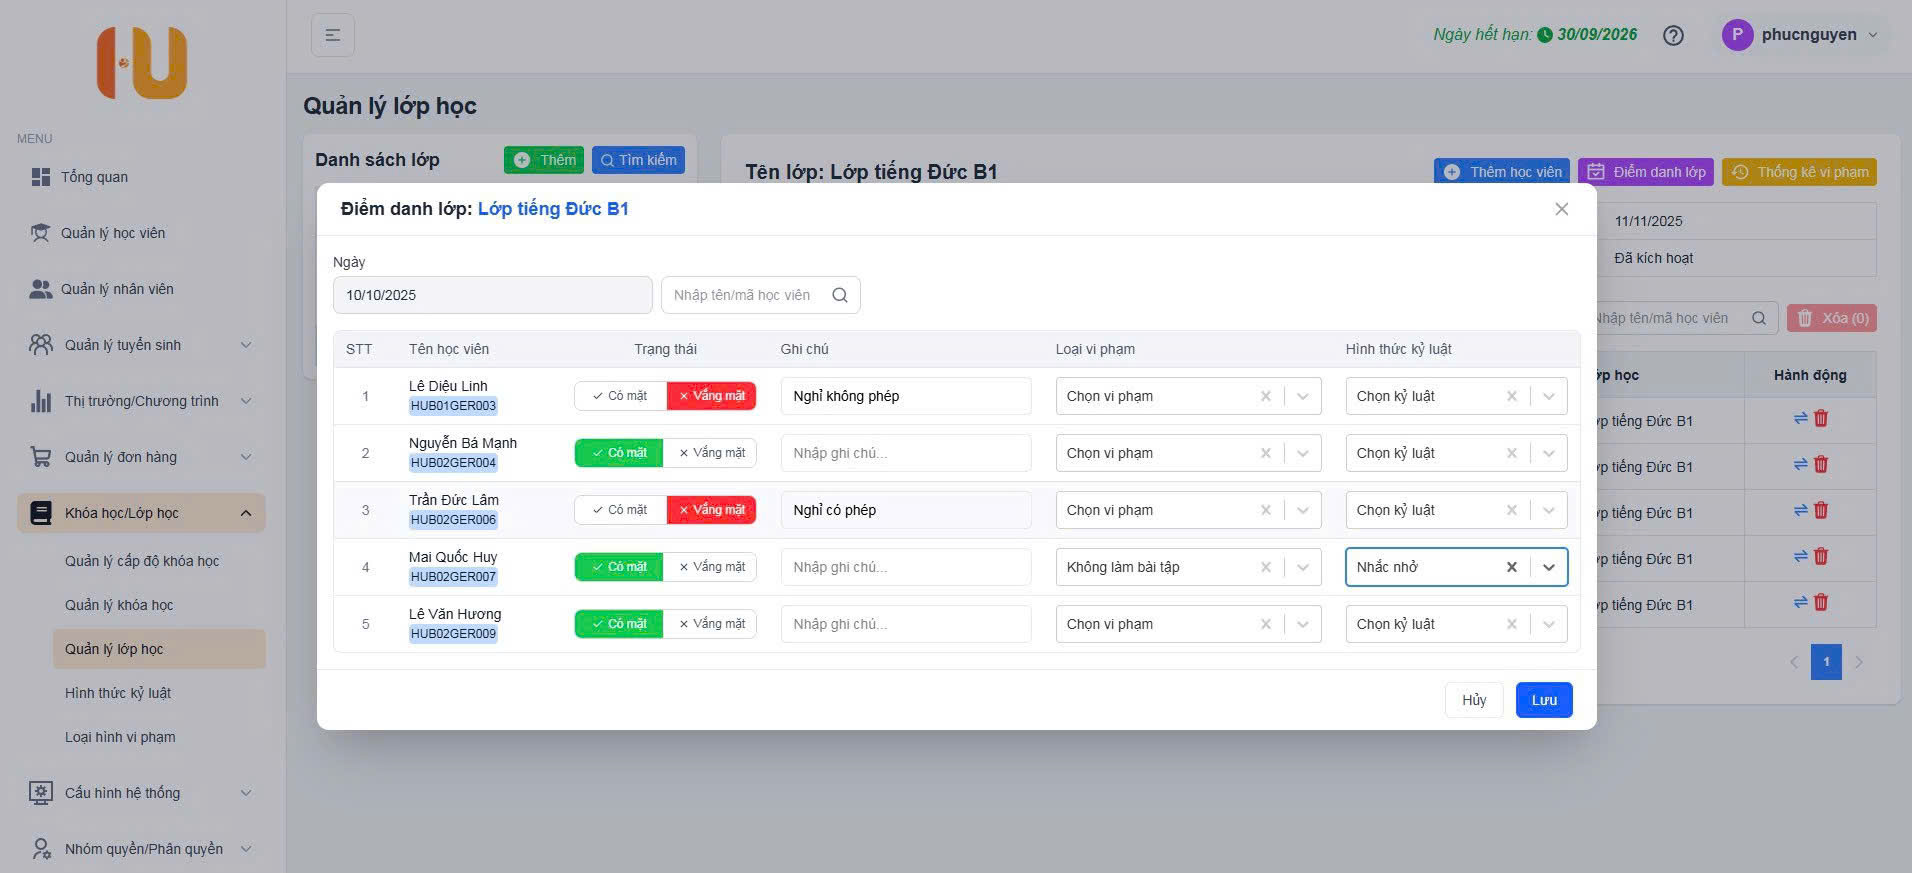The image size is (1912, 873).
Task: Open violation type dropdown for Lê Diệu Linh
Action: point(1302,396)
